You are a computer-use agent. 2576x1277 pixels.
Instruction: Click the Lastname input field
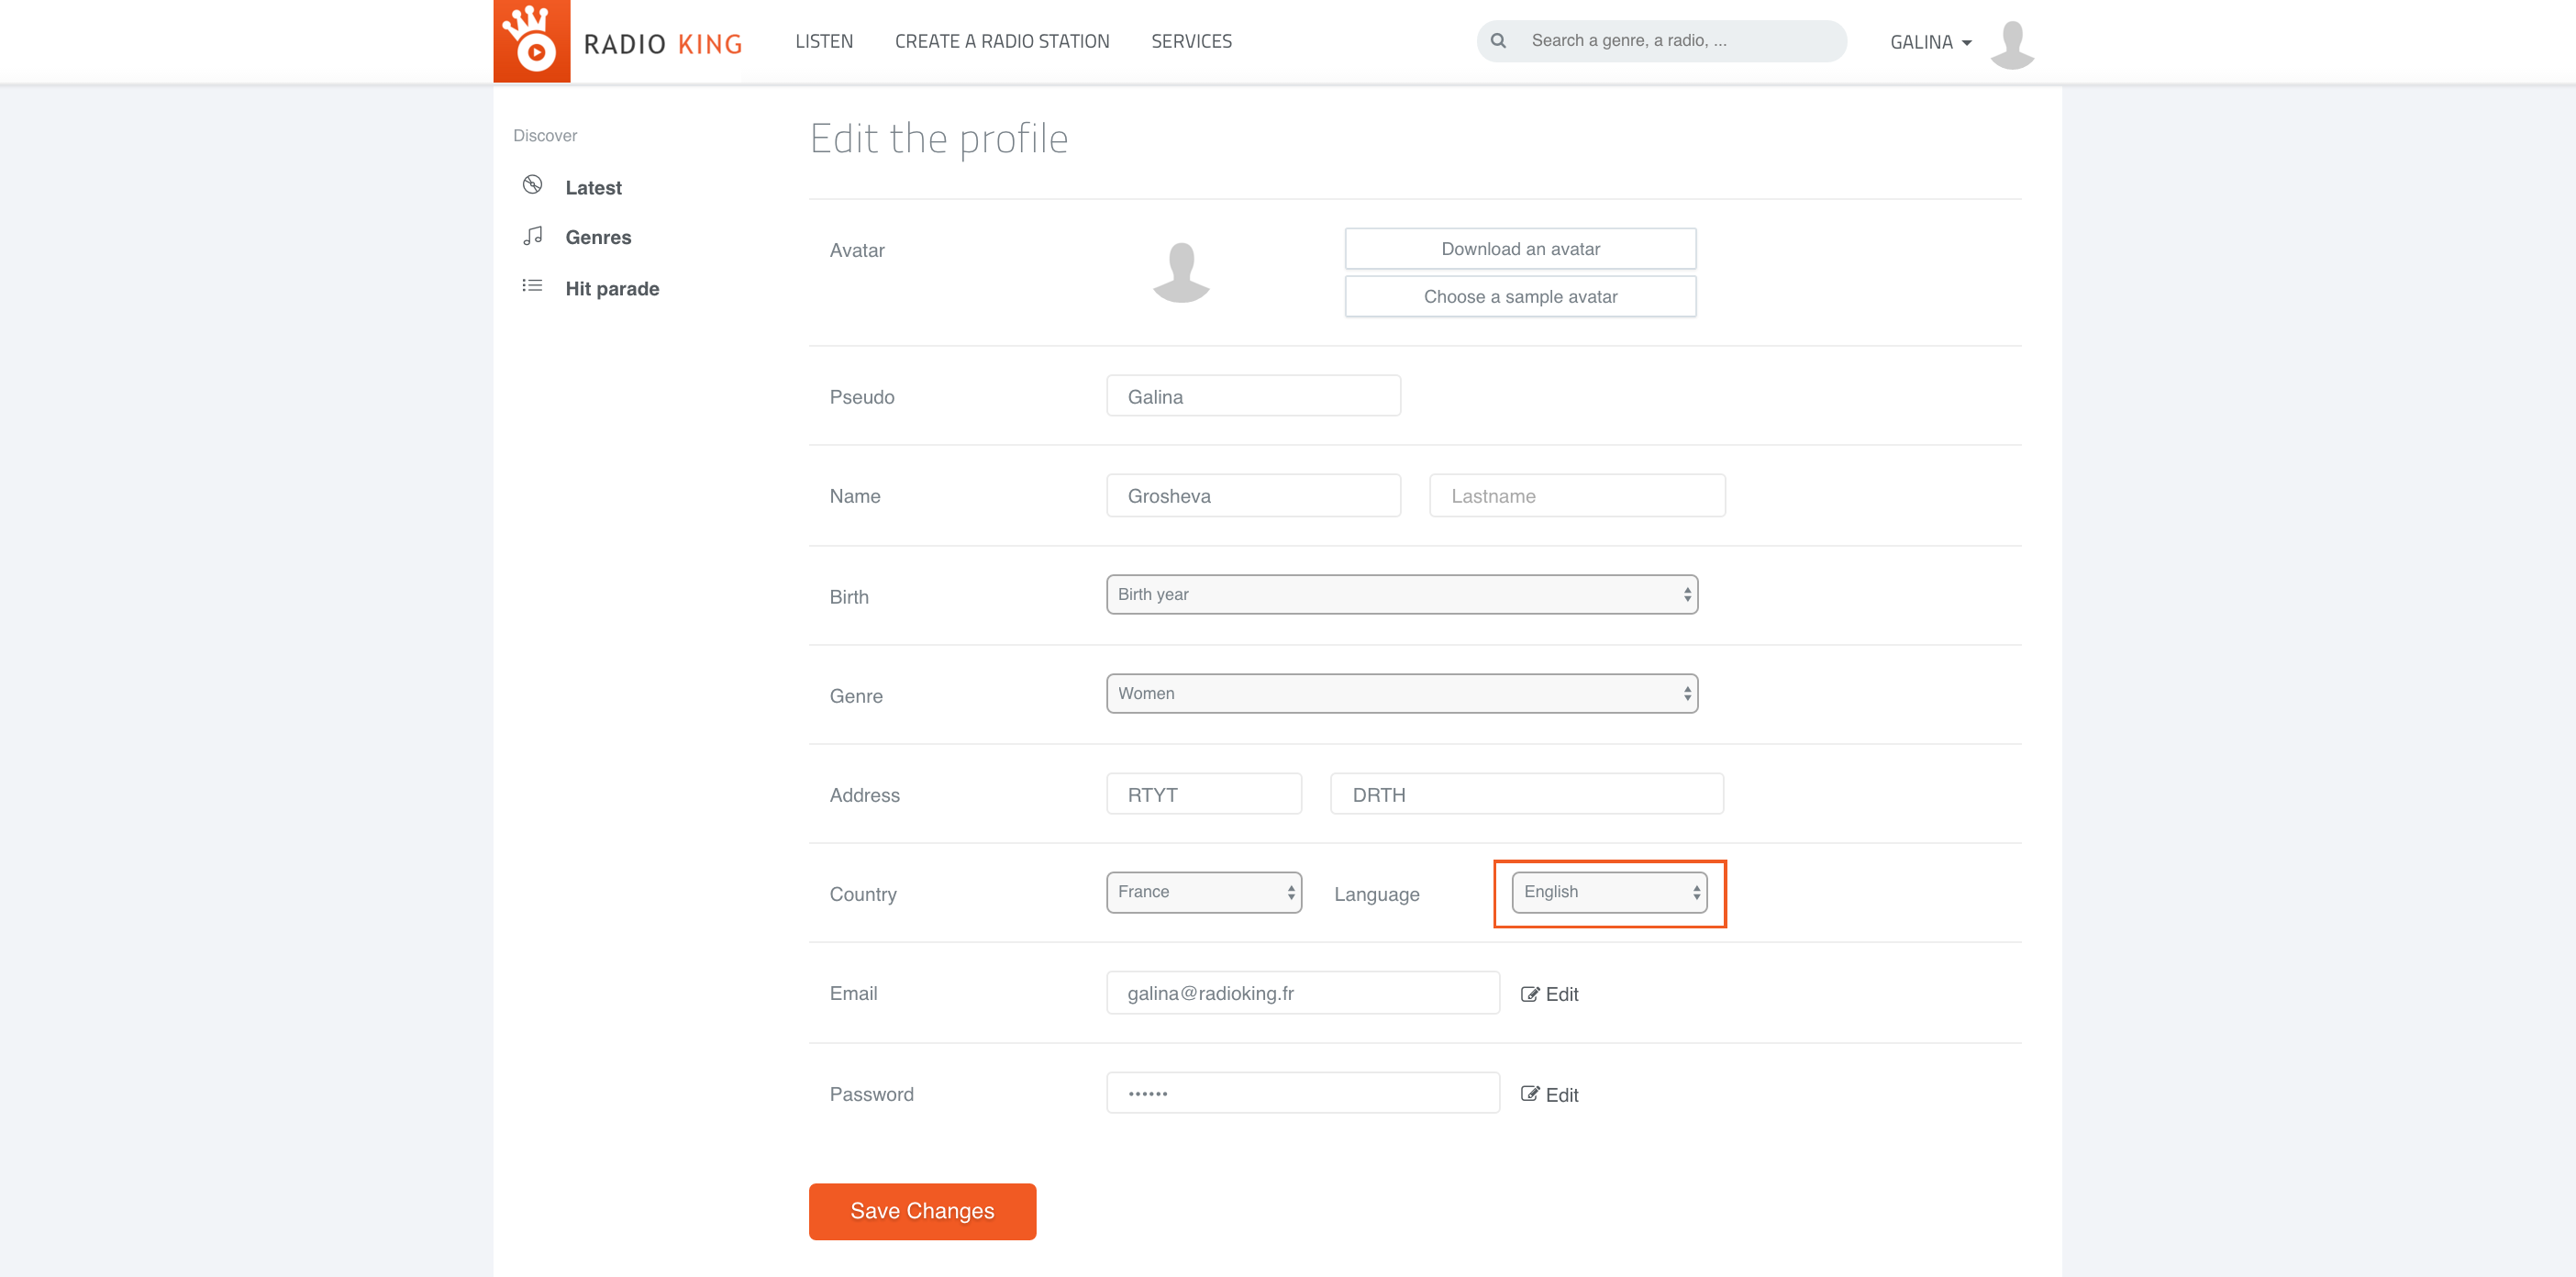coord(1576,496)
